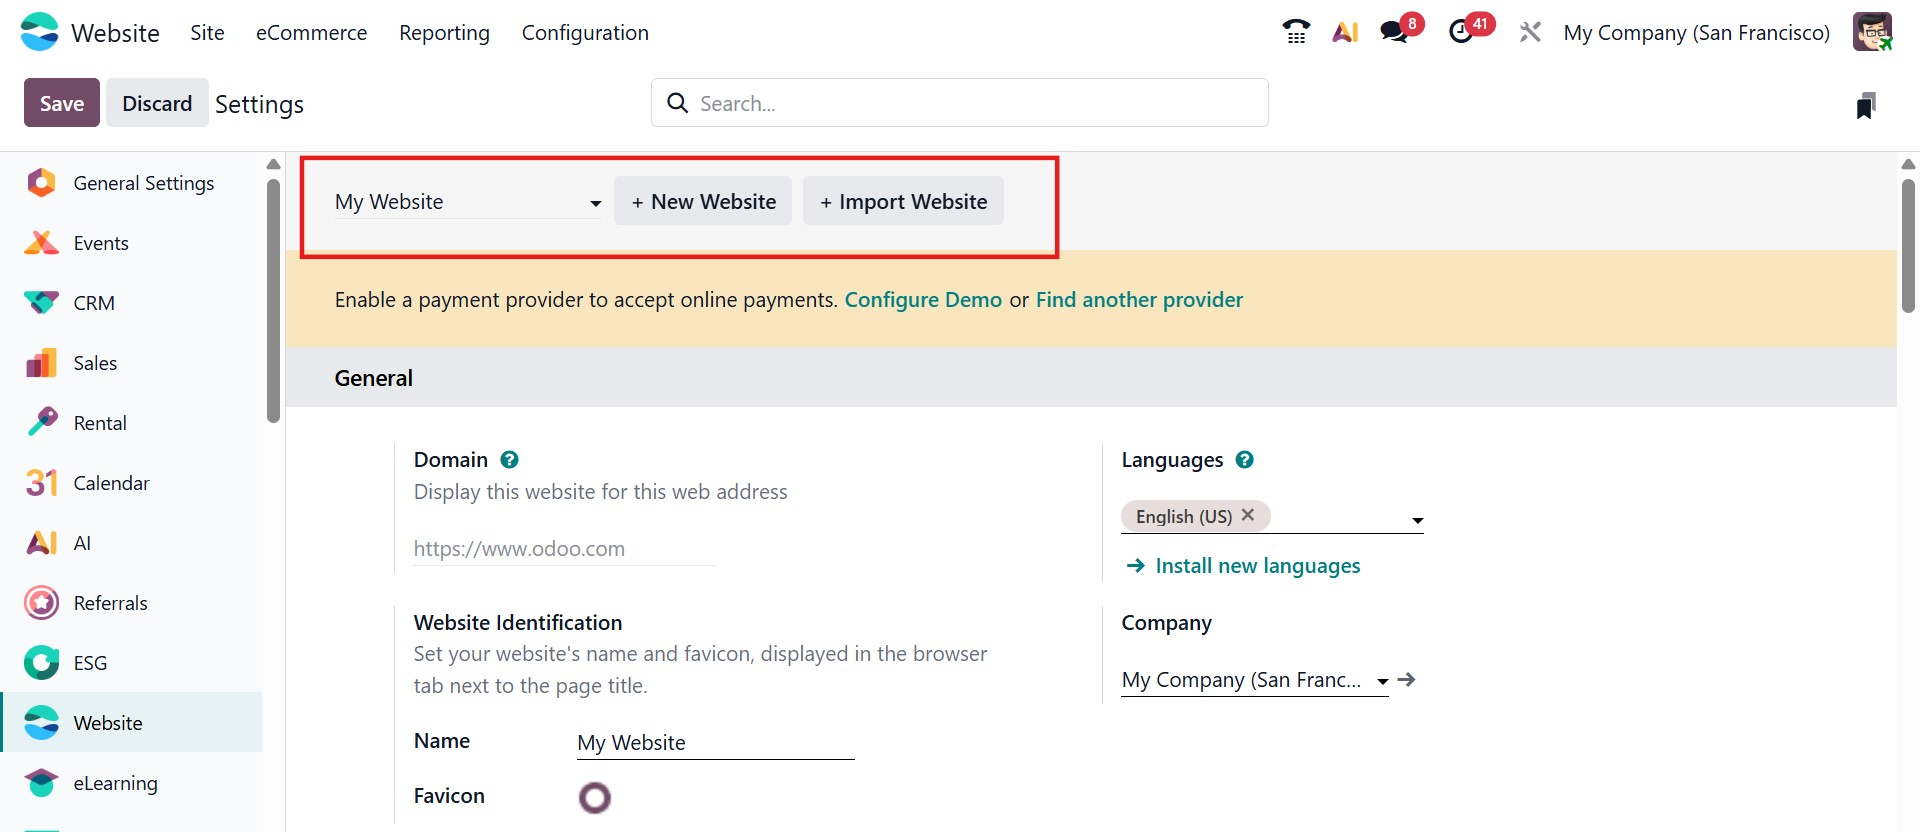Click the Languages help question mark

(x=1244, y=460)
